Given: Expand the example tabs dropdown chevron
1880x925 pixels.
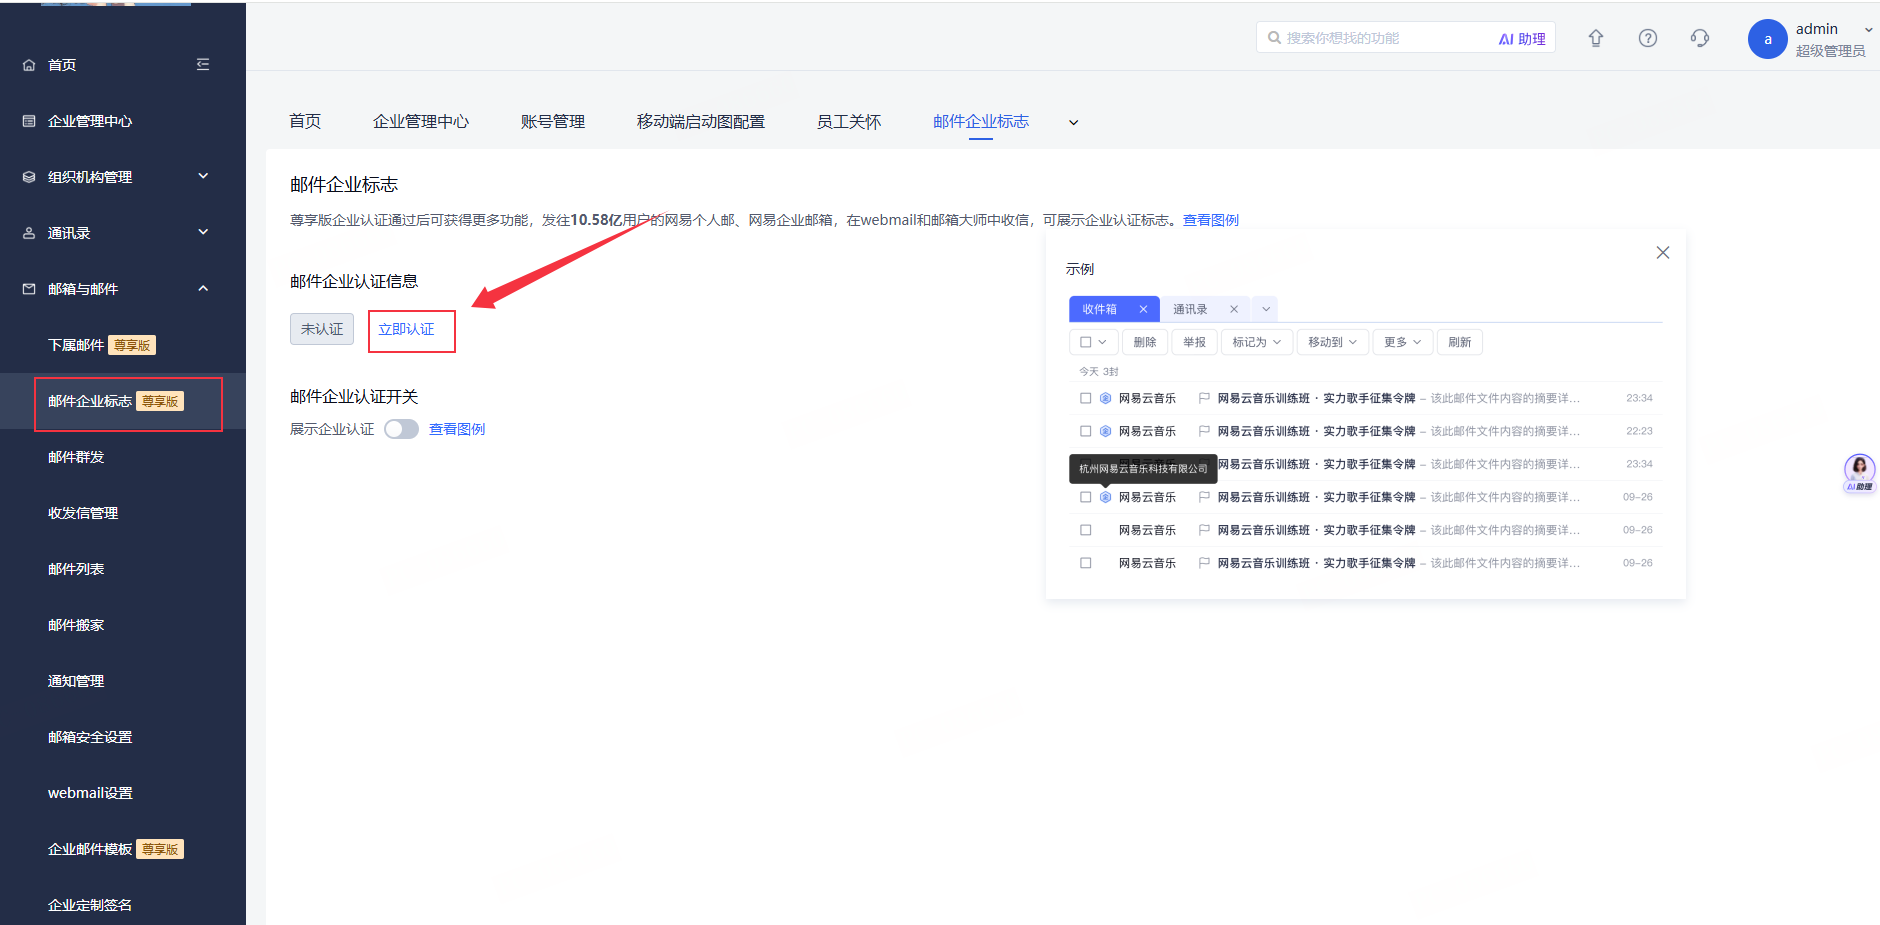Looking at the screenshot, I should [x=1265, y=309].
